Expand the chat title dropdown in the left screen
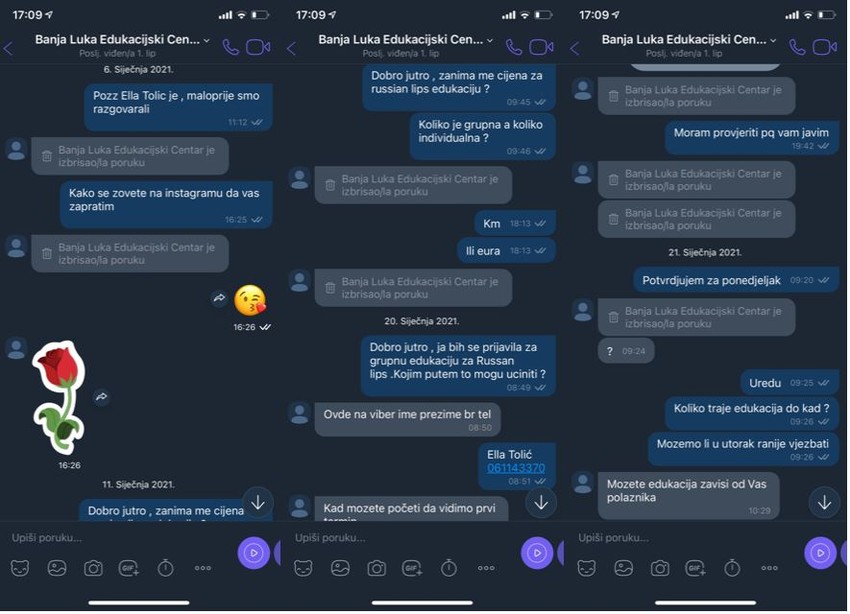Image resolution: width=850 pixels, height=614 pixels. tap(207, 41)
